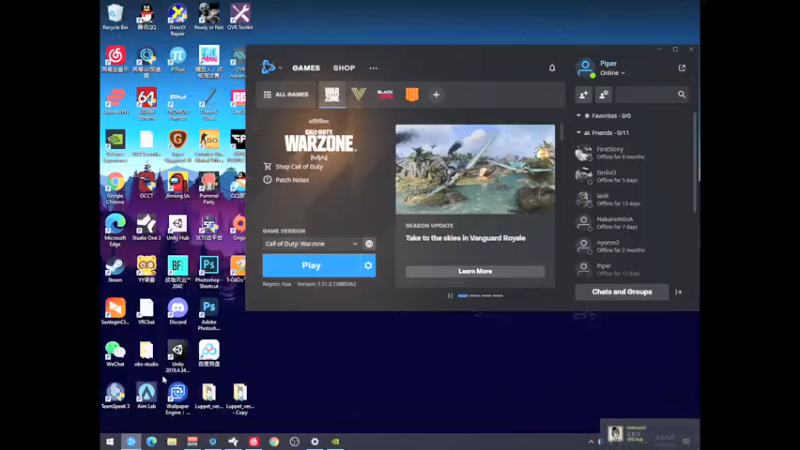This screenshot has height=450, width=800.
Task: Open Discord desktop shortcut
Action: (178, 312)
